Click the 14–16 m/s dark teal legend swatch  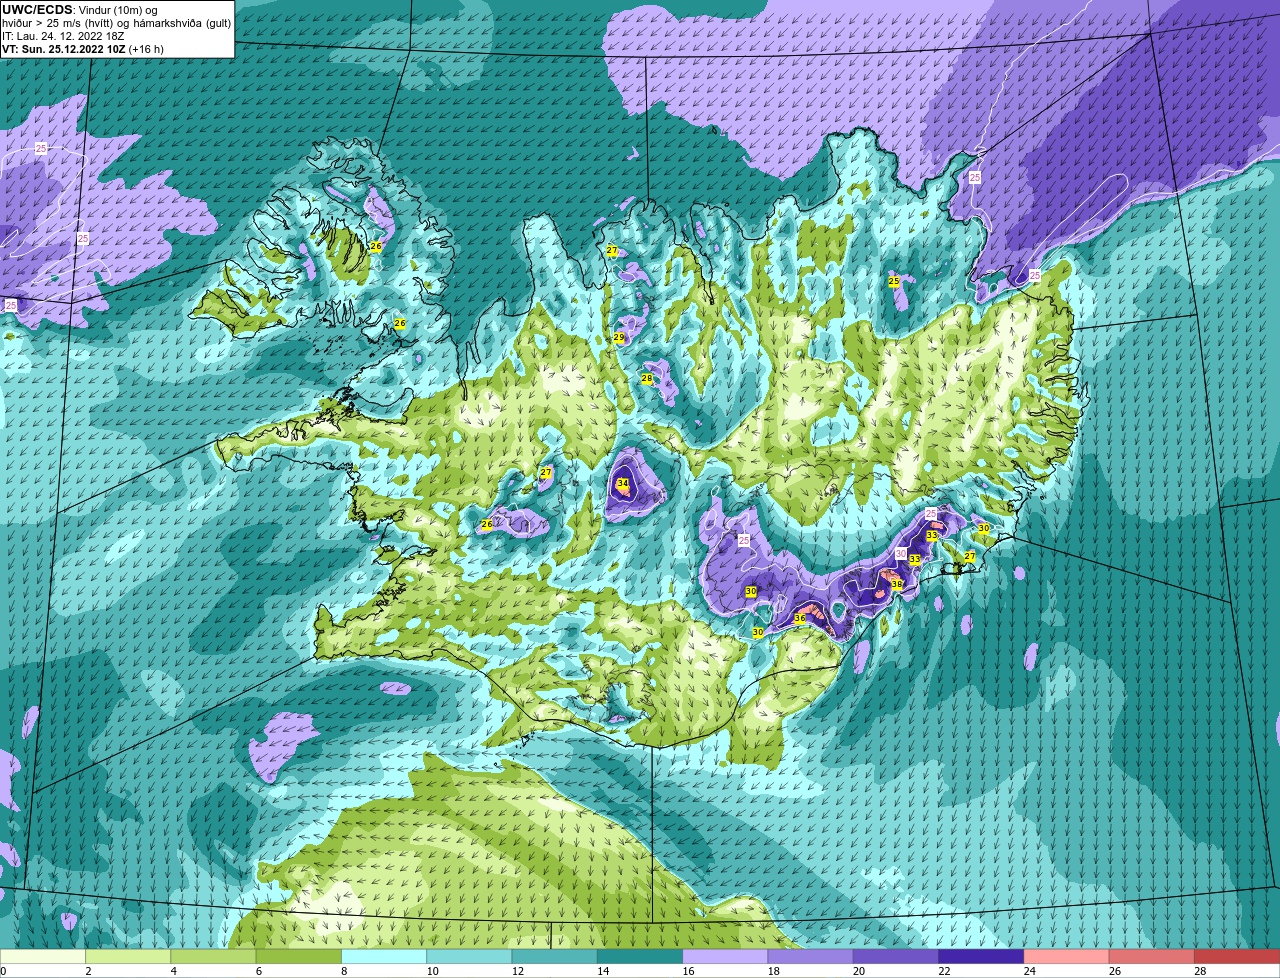640,956
